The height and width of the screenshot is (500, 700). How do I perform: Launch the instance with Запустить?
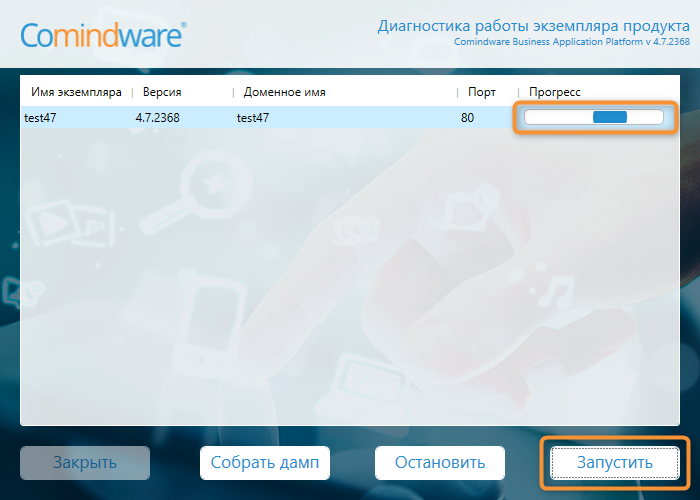click(615, 462)
